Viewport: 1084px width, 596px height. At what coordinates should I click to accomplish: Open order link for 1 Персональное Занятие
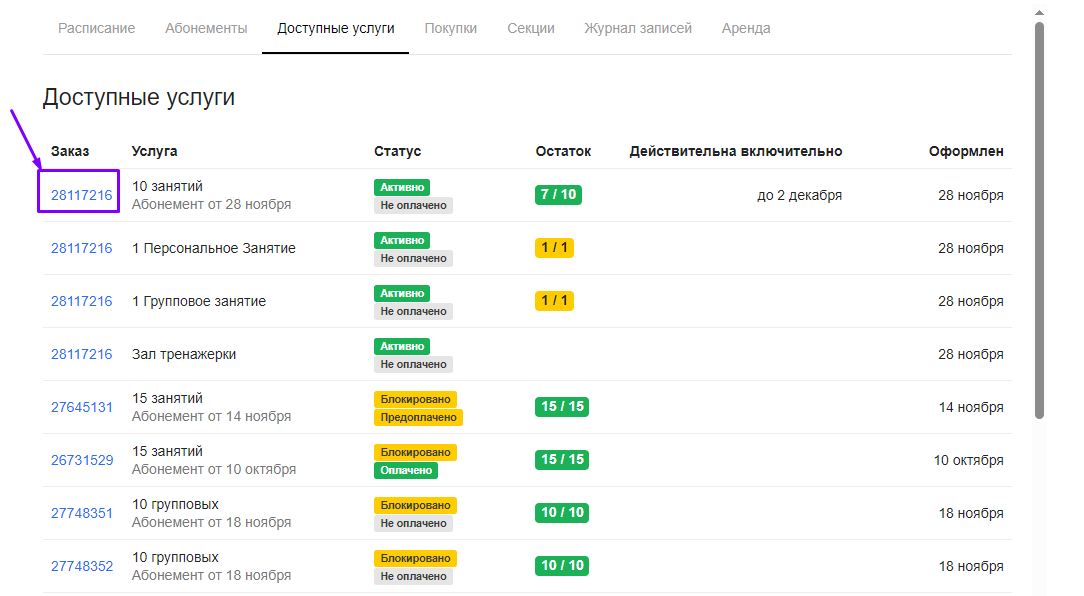pyautogui.click(x=81, y=248)
